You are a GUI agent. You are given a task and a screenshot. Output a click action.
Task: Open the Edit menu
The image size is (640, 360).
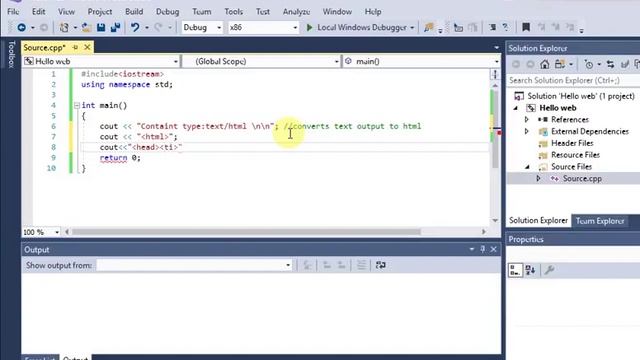click(39, 11)
